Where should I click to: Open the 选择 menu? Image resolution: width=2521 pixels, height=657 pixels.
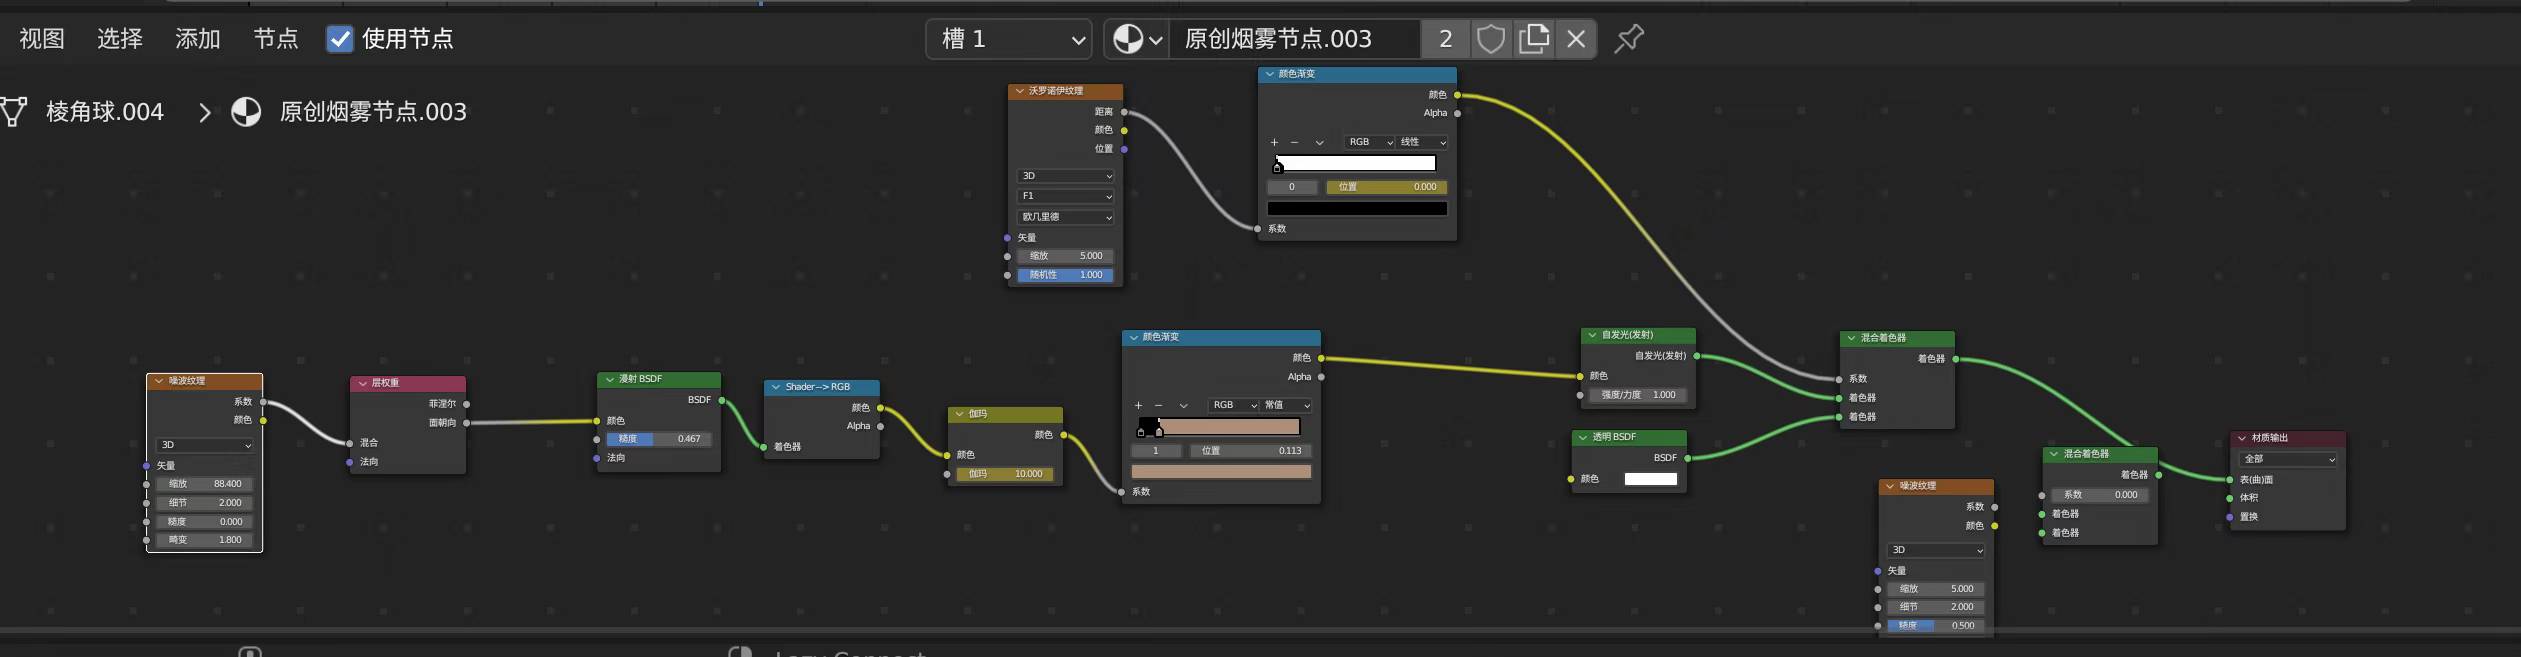click(120, 39)
